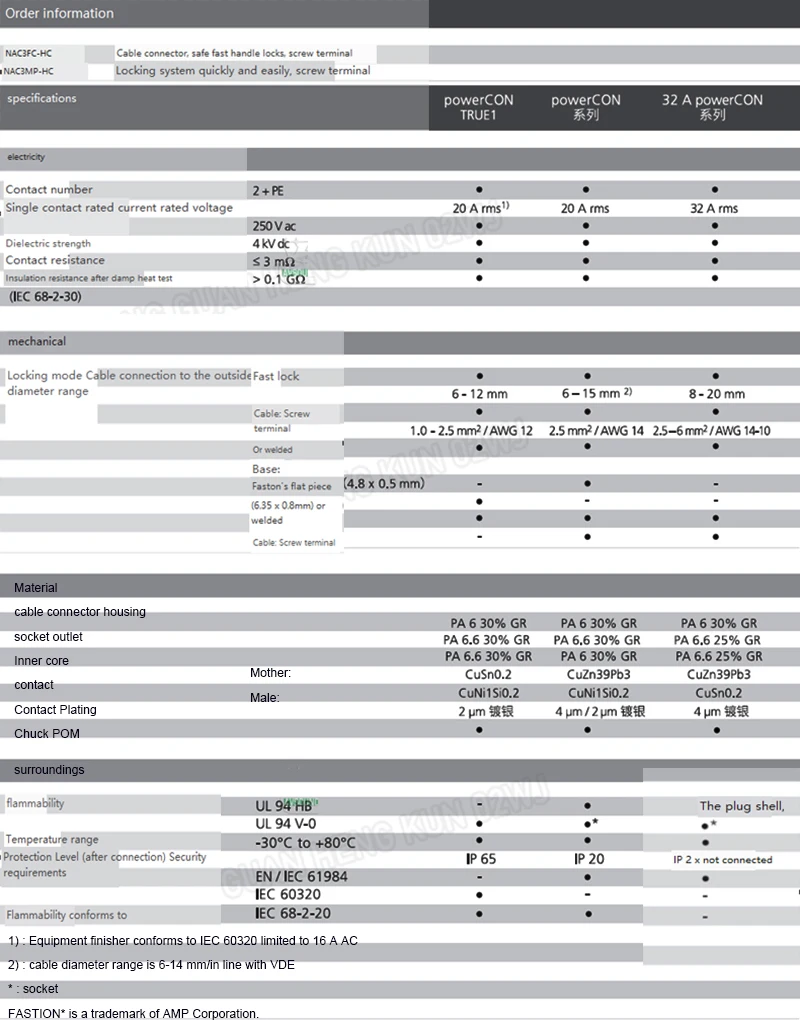Select the "socket outlet" row label

(x=48, y=637)
